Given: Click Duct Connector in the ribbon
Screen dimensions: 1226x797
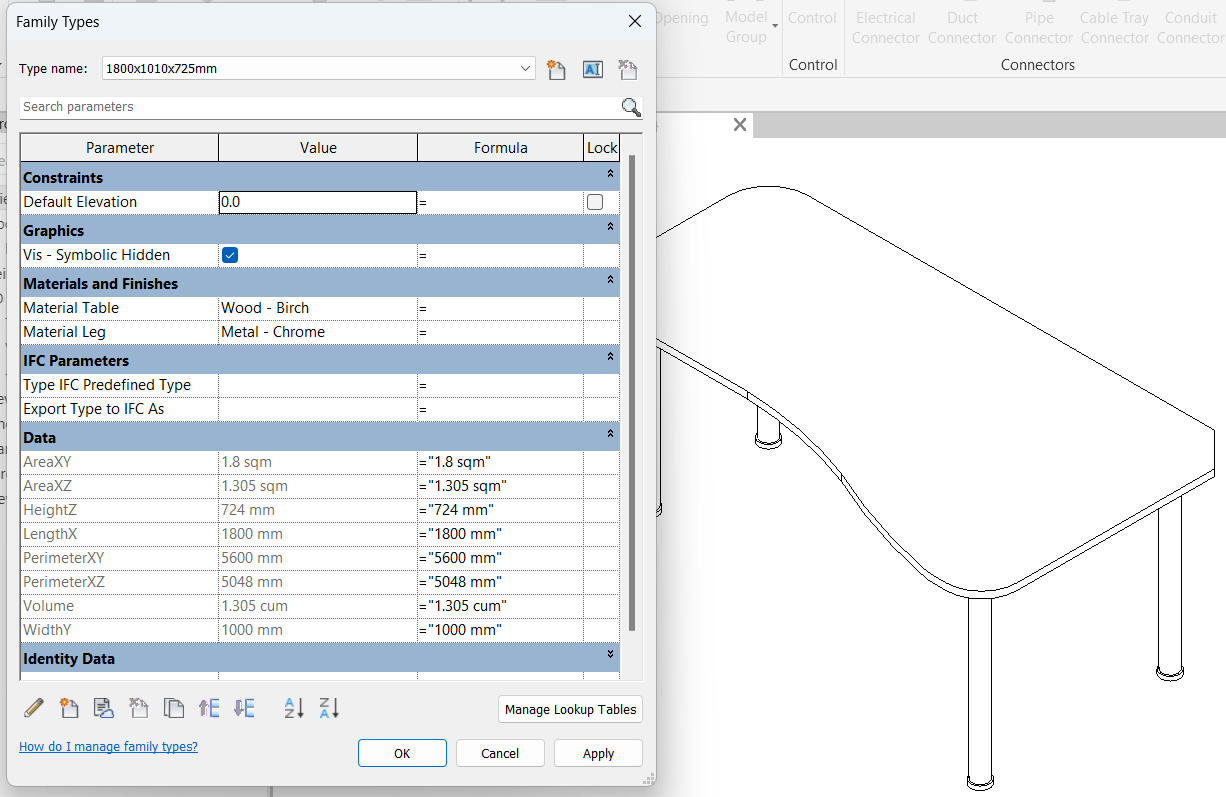Looking at the screenshot, I should tap(962, 28).
